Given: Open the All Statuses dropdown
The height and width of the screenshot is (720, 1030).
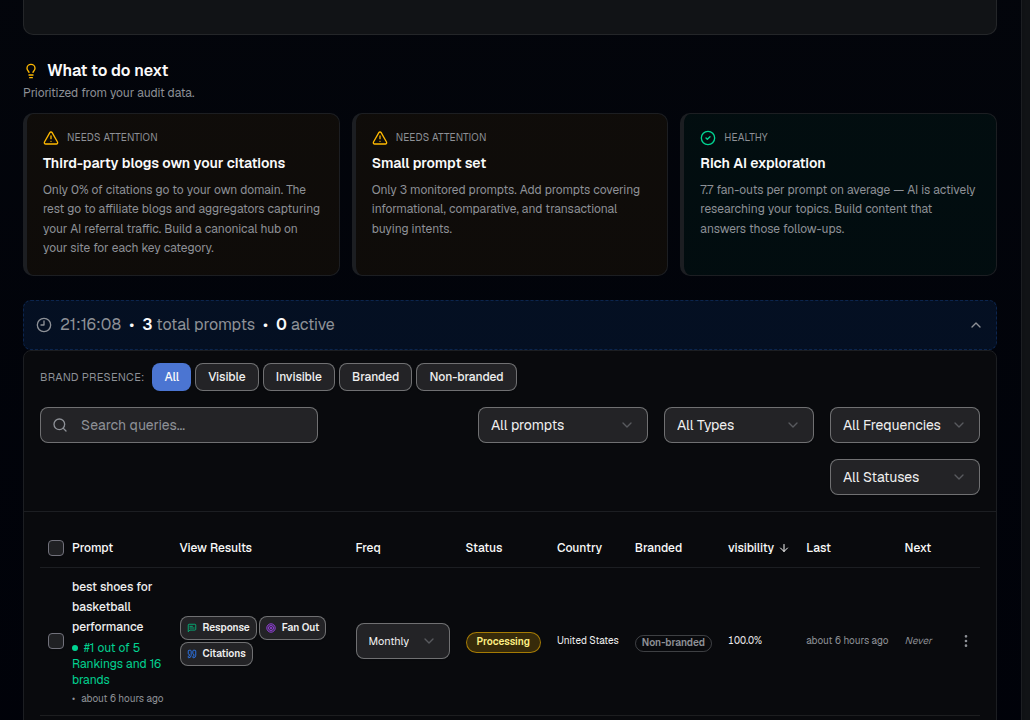Looking at the screenshot, I should [x=905, y=477].
